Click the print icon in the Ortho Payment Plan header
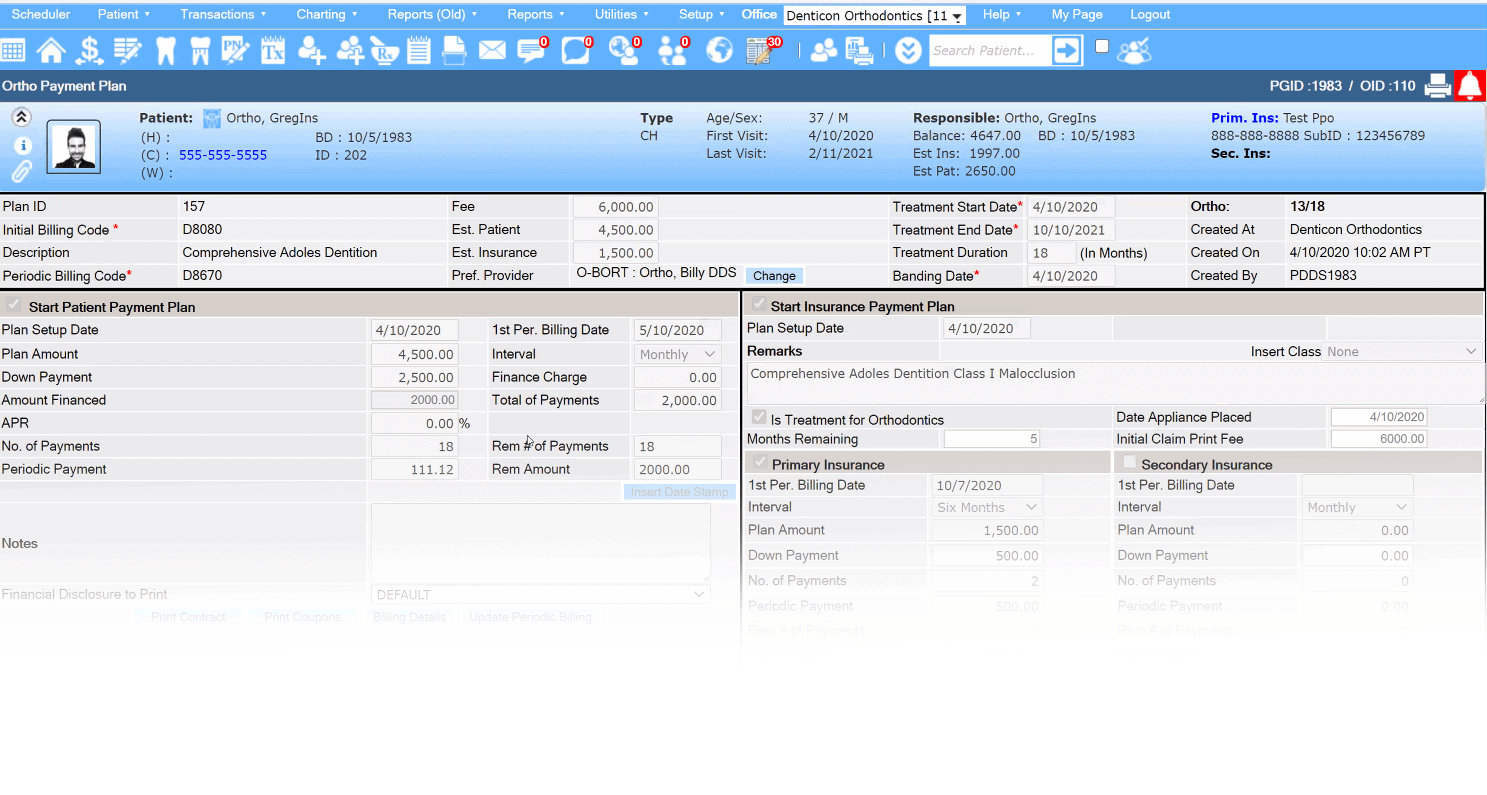 click(x=1437, y=85)
